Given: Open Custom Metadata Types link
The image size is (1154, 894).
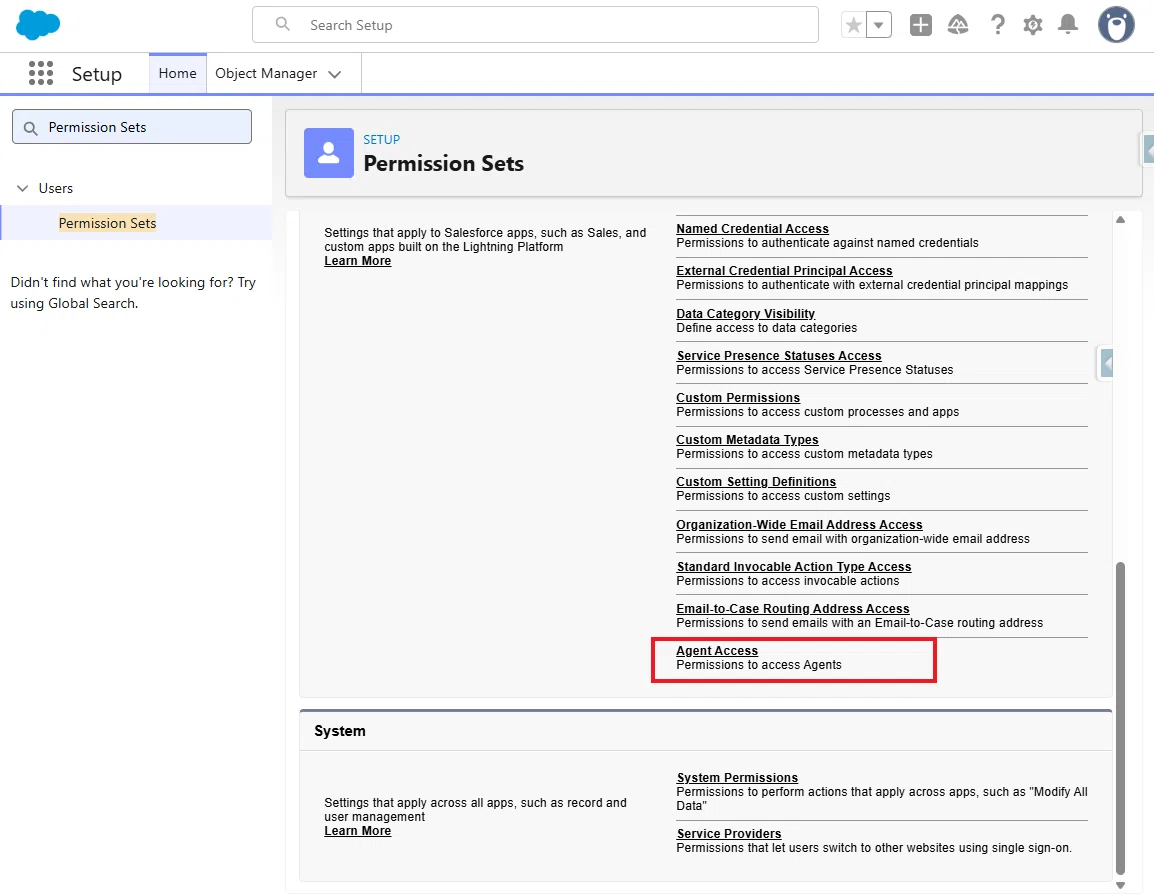Looking at the screenshot, I should (747, 439).
